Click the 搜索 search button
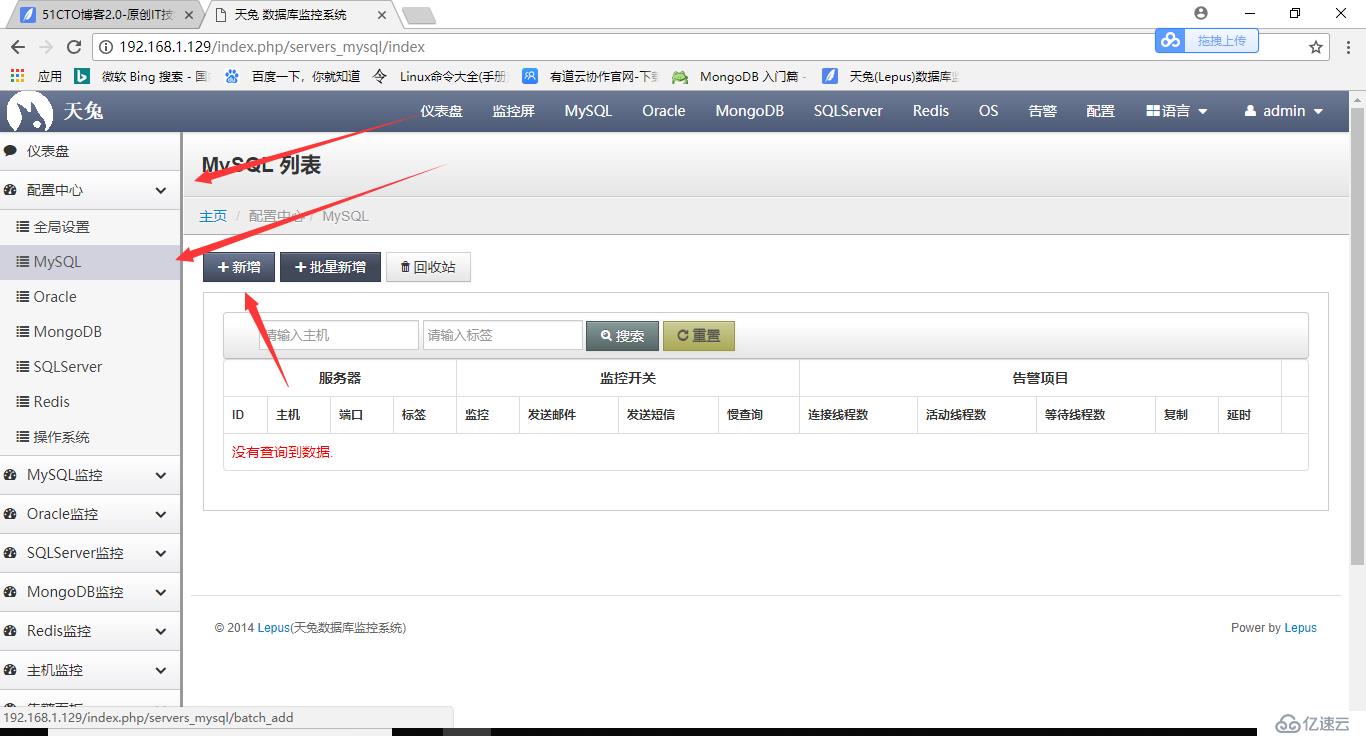Viewport: 1366px width, 736px height. [622, 336]
